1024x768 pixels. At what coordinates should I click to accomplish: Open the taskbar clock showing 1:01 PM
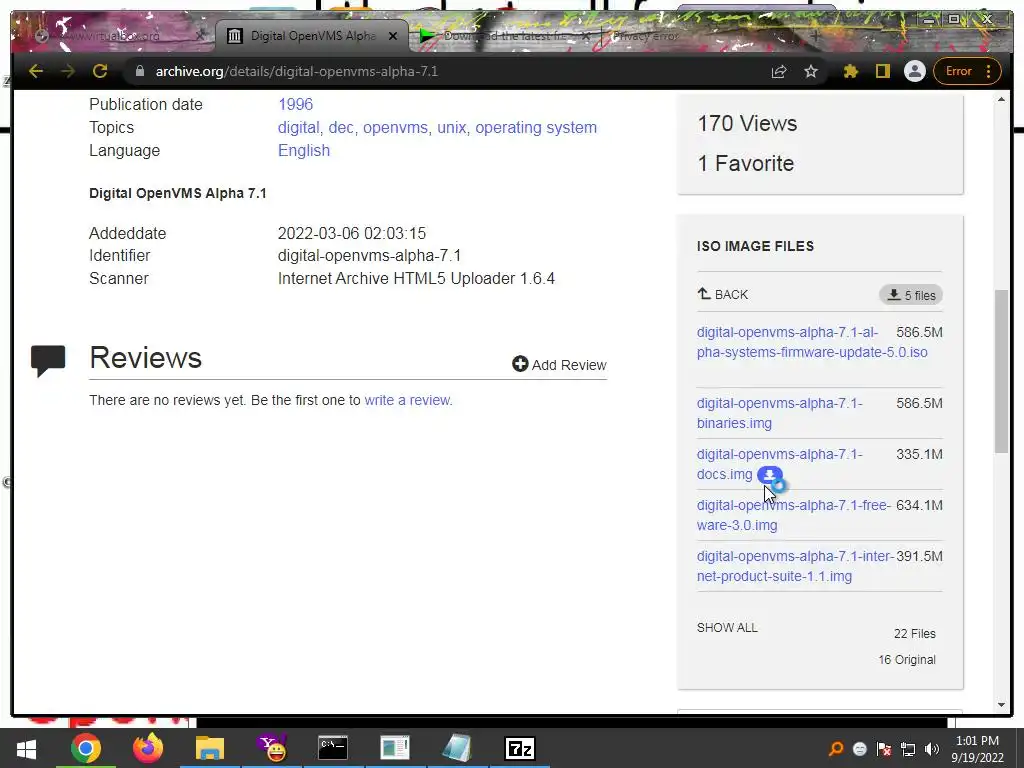pyautogui.click(x=977, y=749)
